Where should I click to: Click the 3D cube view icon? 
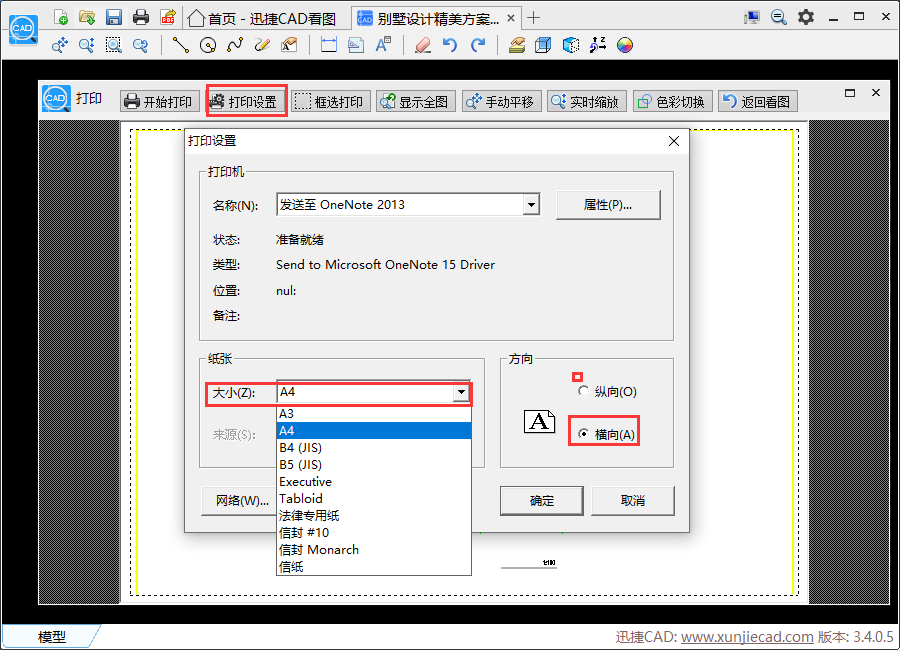tap(543, 45)
